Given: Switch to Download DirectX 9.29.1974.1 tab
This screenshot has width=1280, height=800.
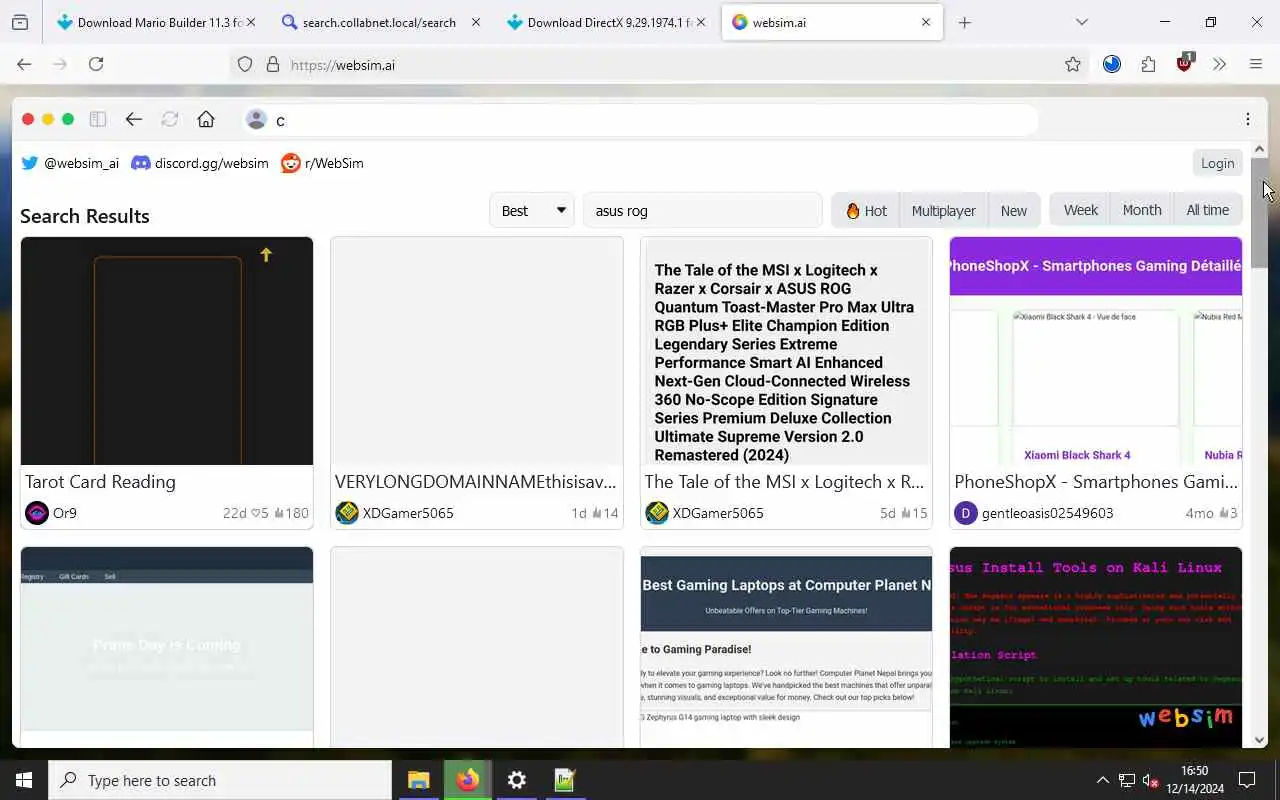Looking at the screenshot, I should pyautogui.click(x=605, y=22).
